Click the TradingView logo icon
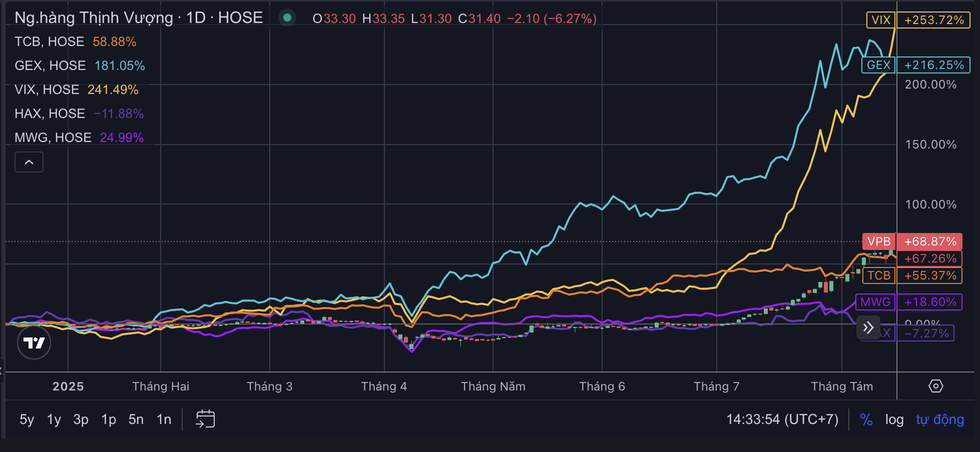Image resolution: width=980 pixels, height=452 pixels. 35,343
